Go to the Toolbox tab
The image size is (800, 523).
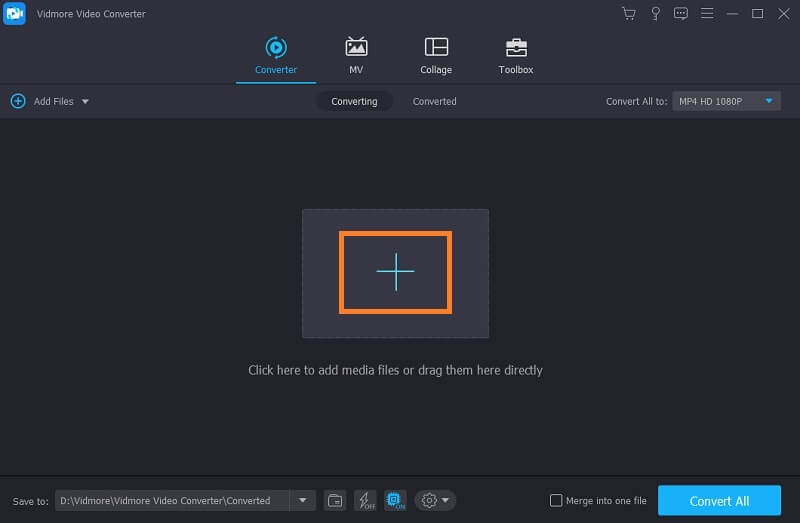click(516, 55)
